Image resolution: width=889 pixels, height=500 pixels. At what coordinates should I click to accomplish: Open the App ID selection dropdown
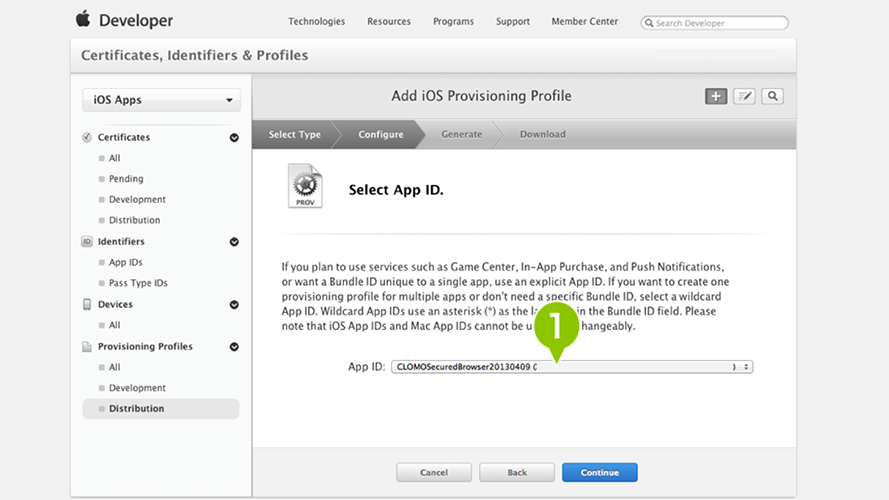click(x=572, y=367)
